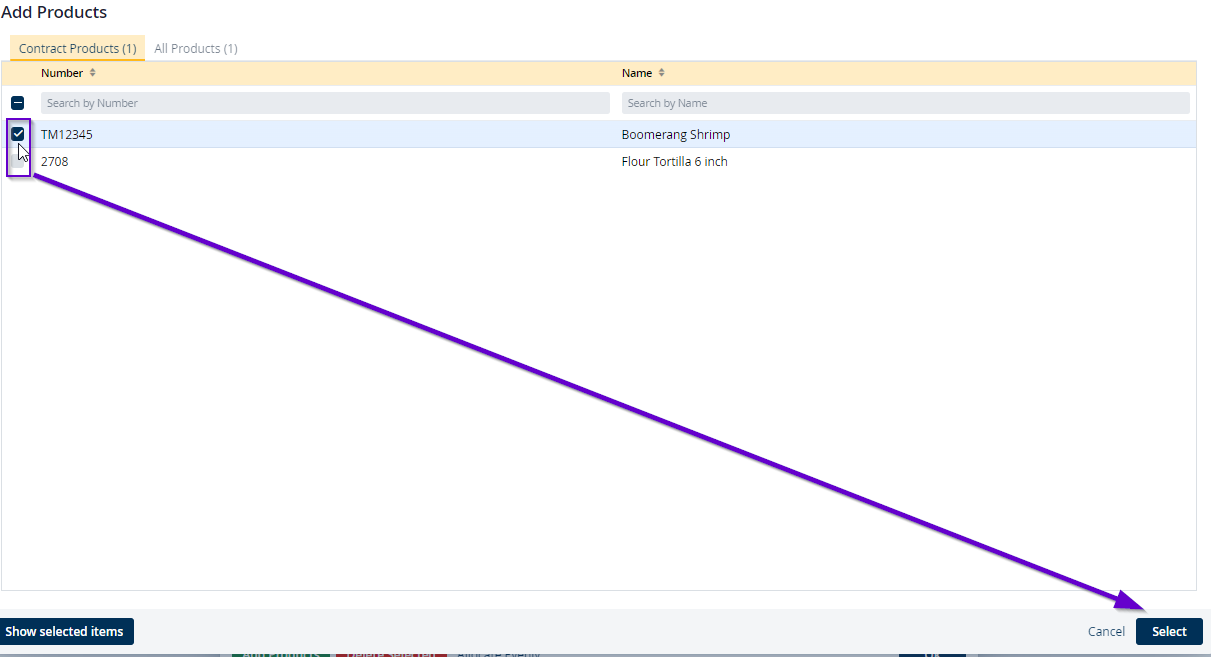
Task: Click the Name column header label
Action: tap(637, 73)
